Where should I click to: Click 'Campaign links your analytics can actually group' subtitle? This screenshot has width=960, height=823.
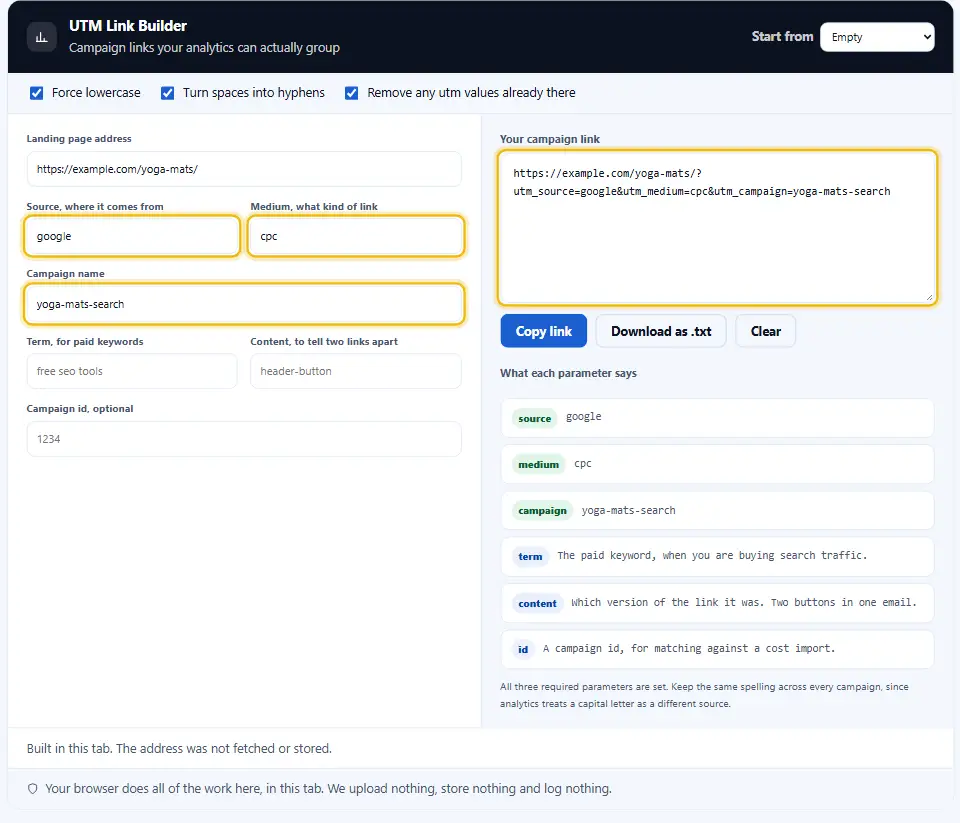204,48
